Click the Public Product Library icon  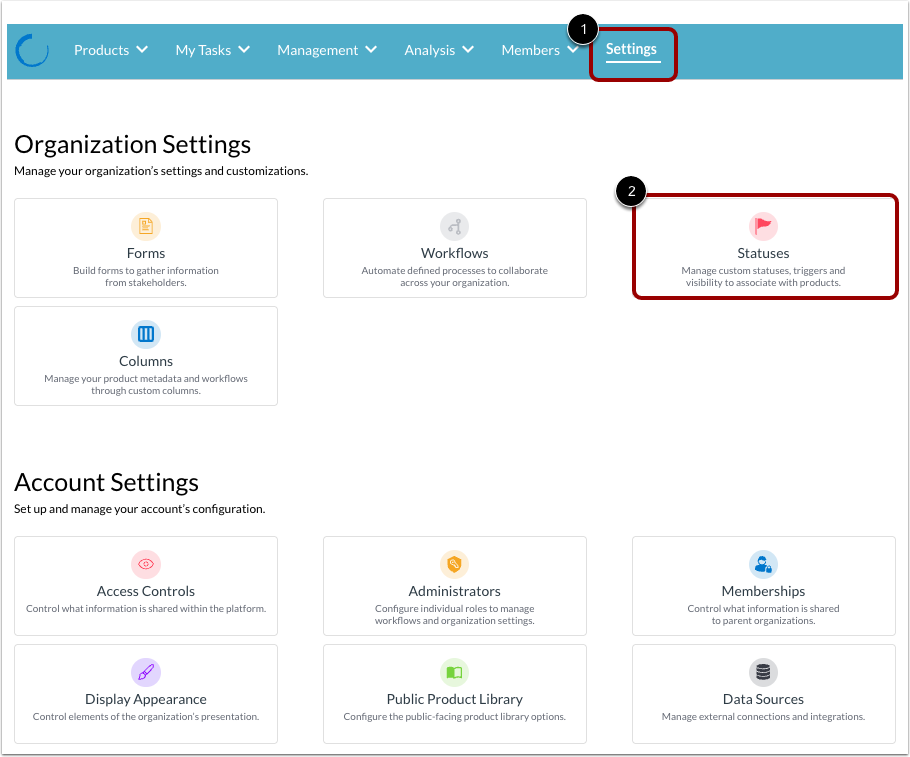tap(454, 672)
